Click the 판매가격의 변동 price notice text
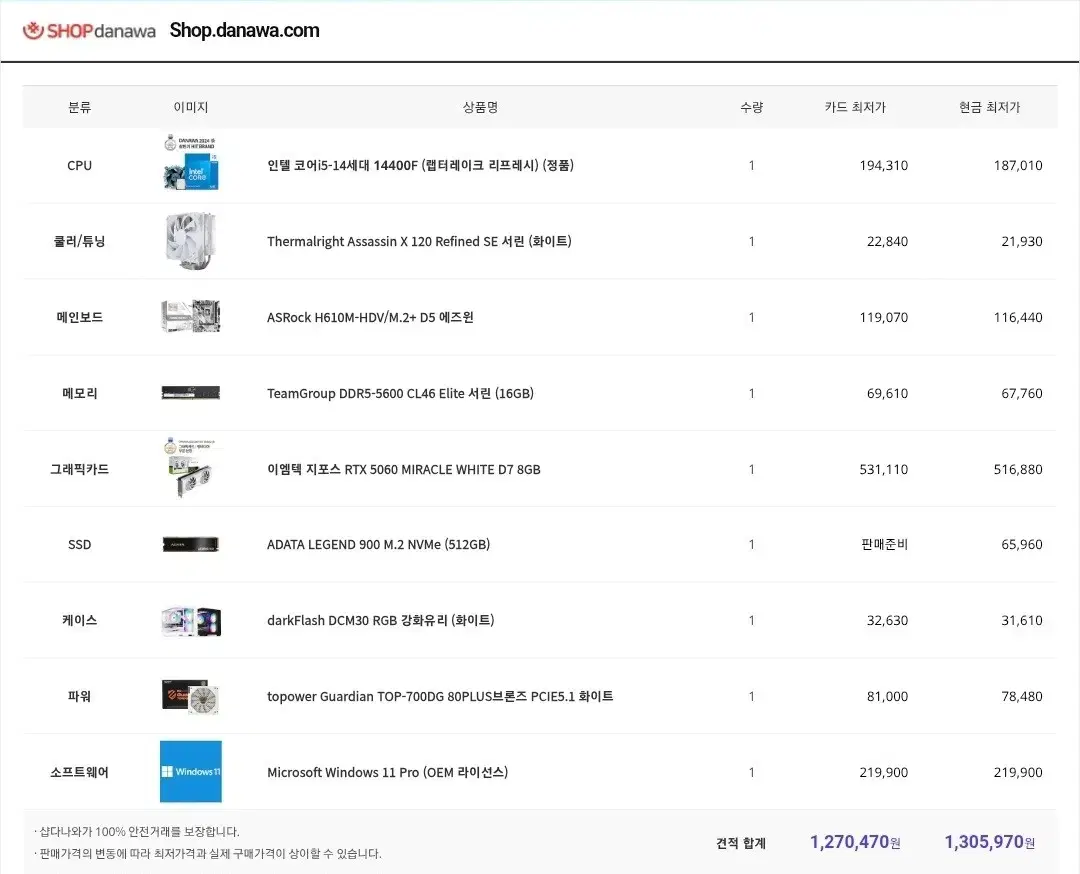This screenshot has width=1080, height=874. pyautogui.click(x=207, y=853)
